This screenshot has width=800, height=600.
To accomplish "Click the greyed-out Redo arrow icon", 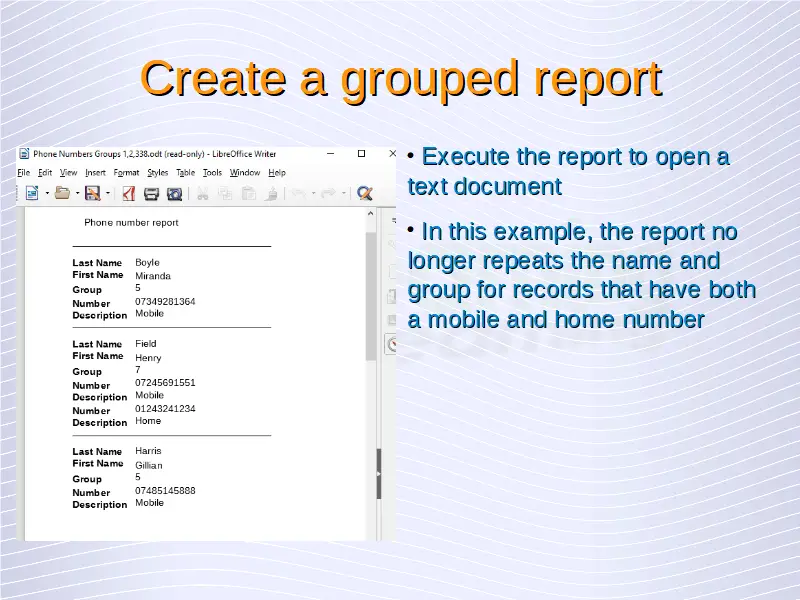I will (x=329, y=193).
